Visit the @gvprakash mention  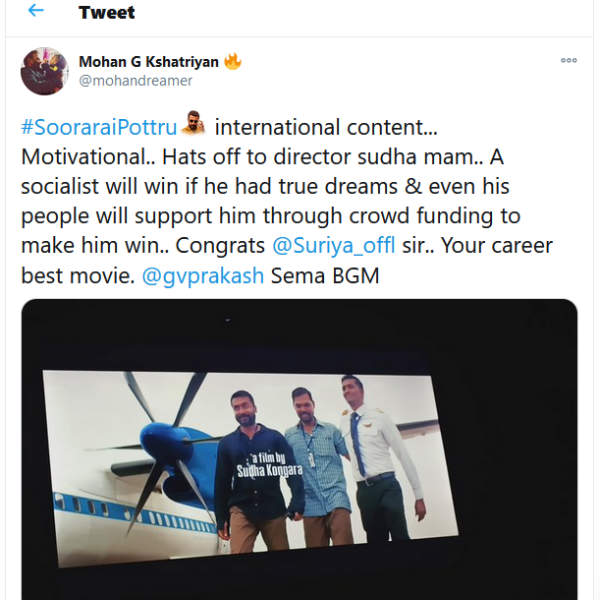pyautogui.click(x=204, y=275)
